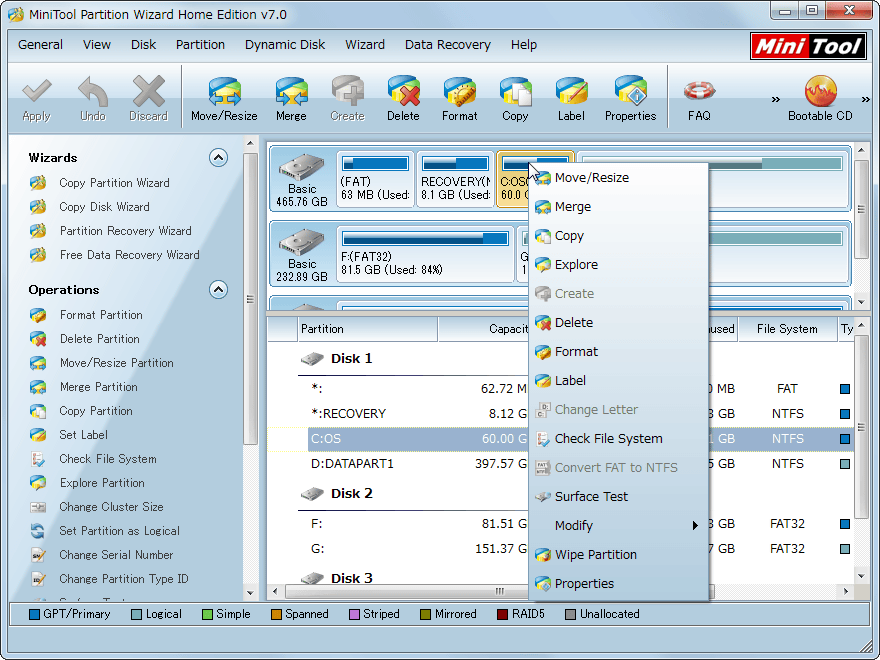Open the Dynamic Disk menu
880x660 pixels.
click(285, 45)
